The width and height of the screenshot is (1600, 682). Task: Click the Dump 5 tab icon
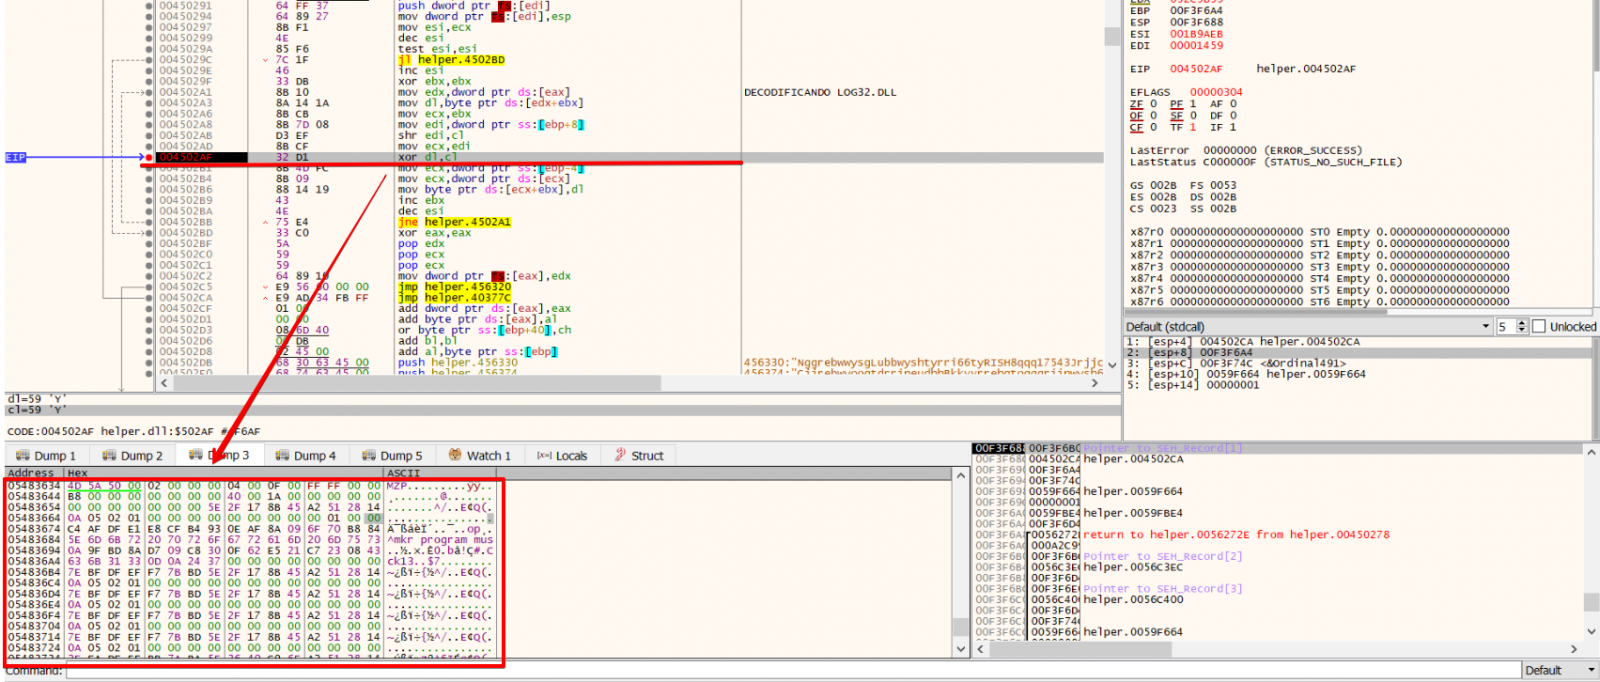(369, 456)
